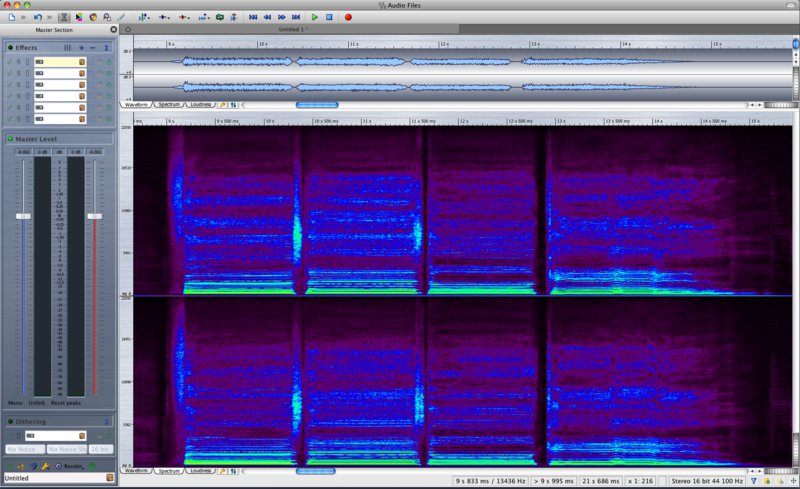This screenshot has height=489, width=800.
Task: Switch lower view to the Spectrum tab
Action: (x=169, y=471)
